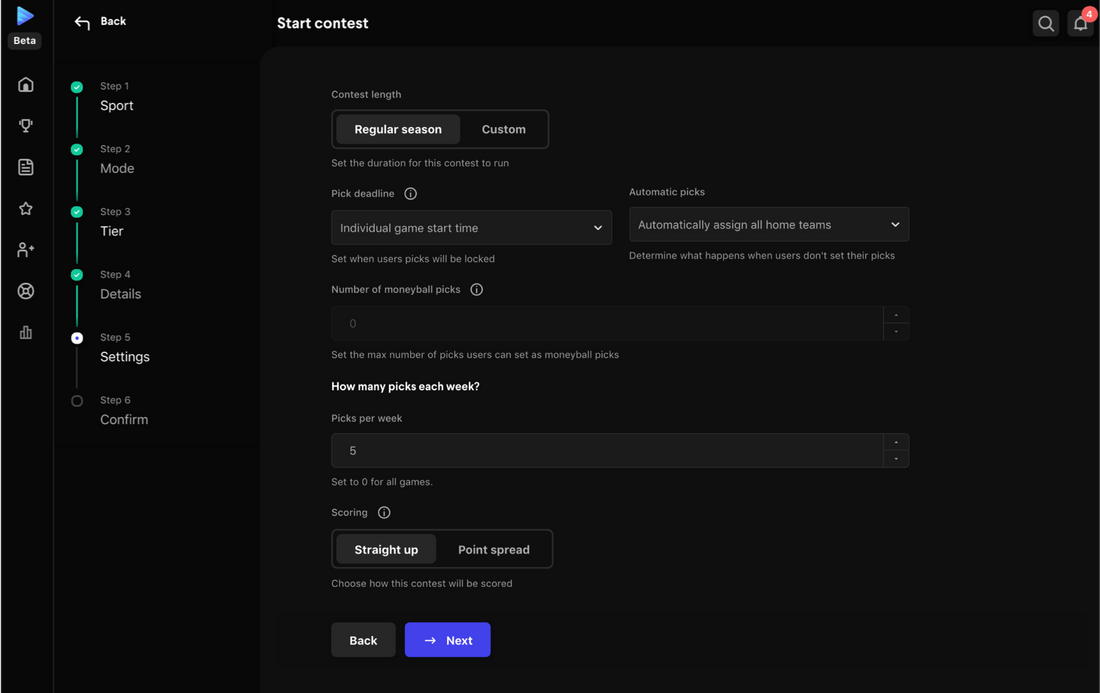Viewport: 1100px width, 693px height.
Task: Jump to Step 4 Details
Action: 120,293
